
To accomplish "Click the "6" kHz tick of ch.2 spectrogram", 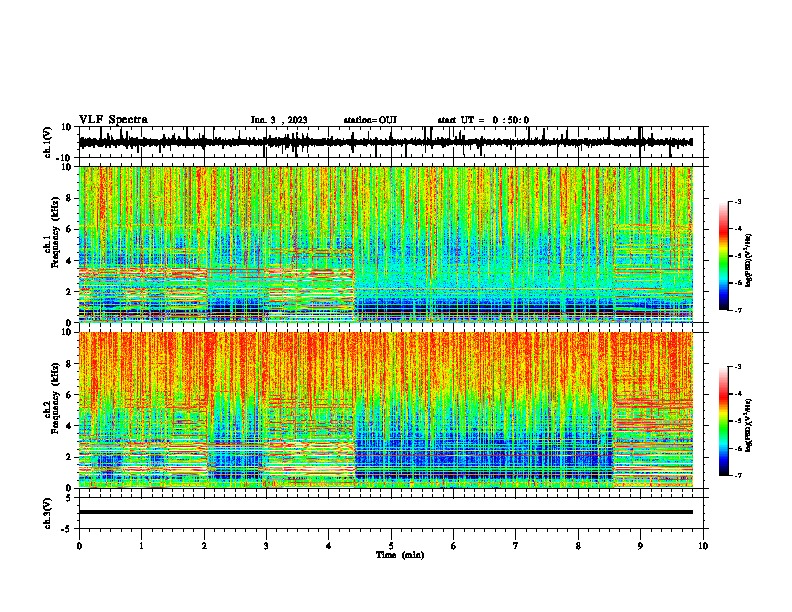I will pos(69,394).
